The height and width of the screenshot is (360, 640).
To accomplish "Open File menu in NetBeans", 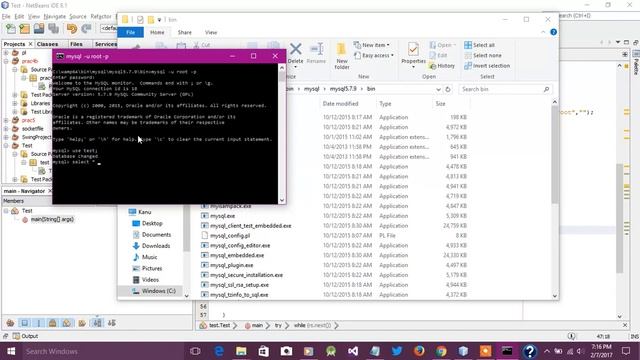I will tap(6, 16).
